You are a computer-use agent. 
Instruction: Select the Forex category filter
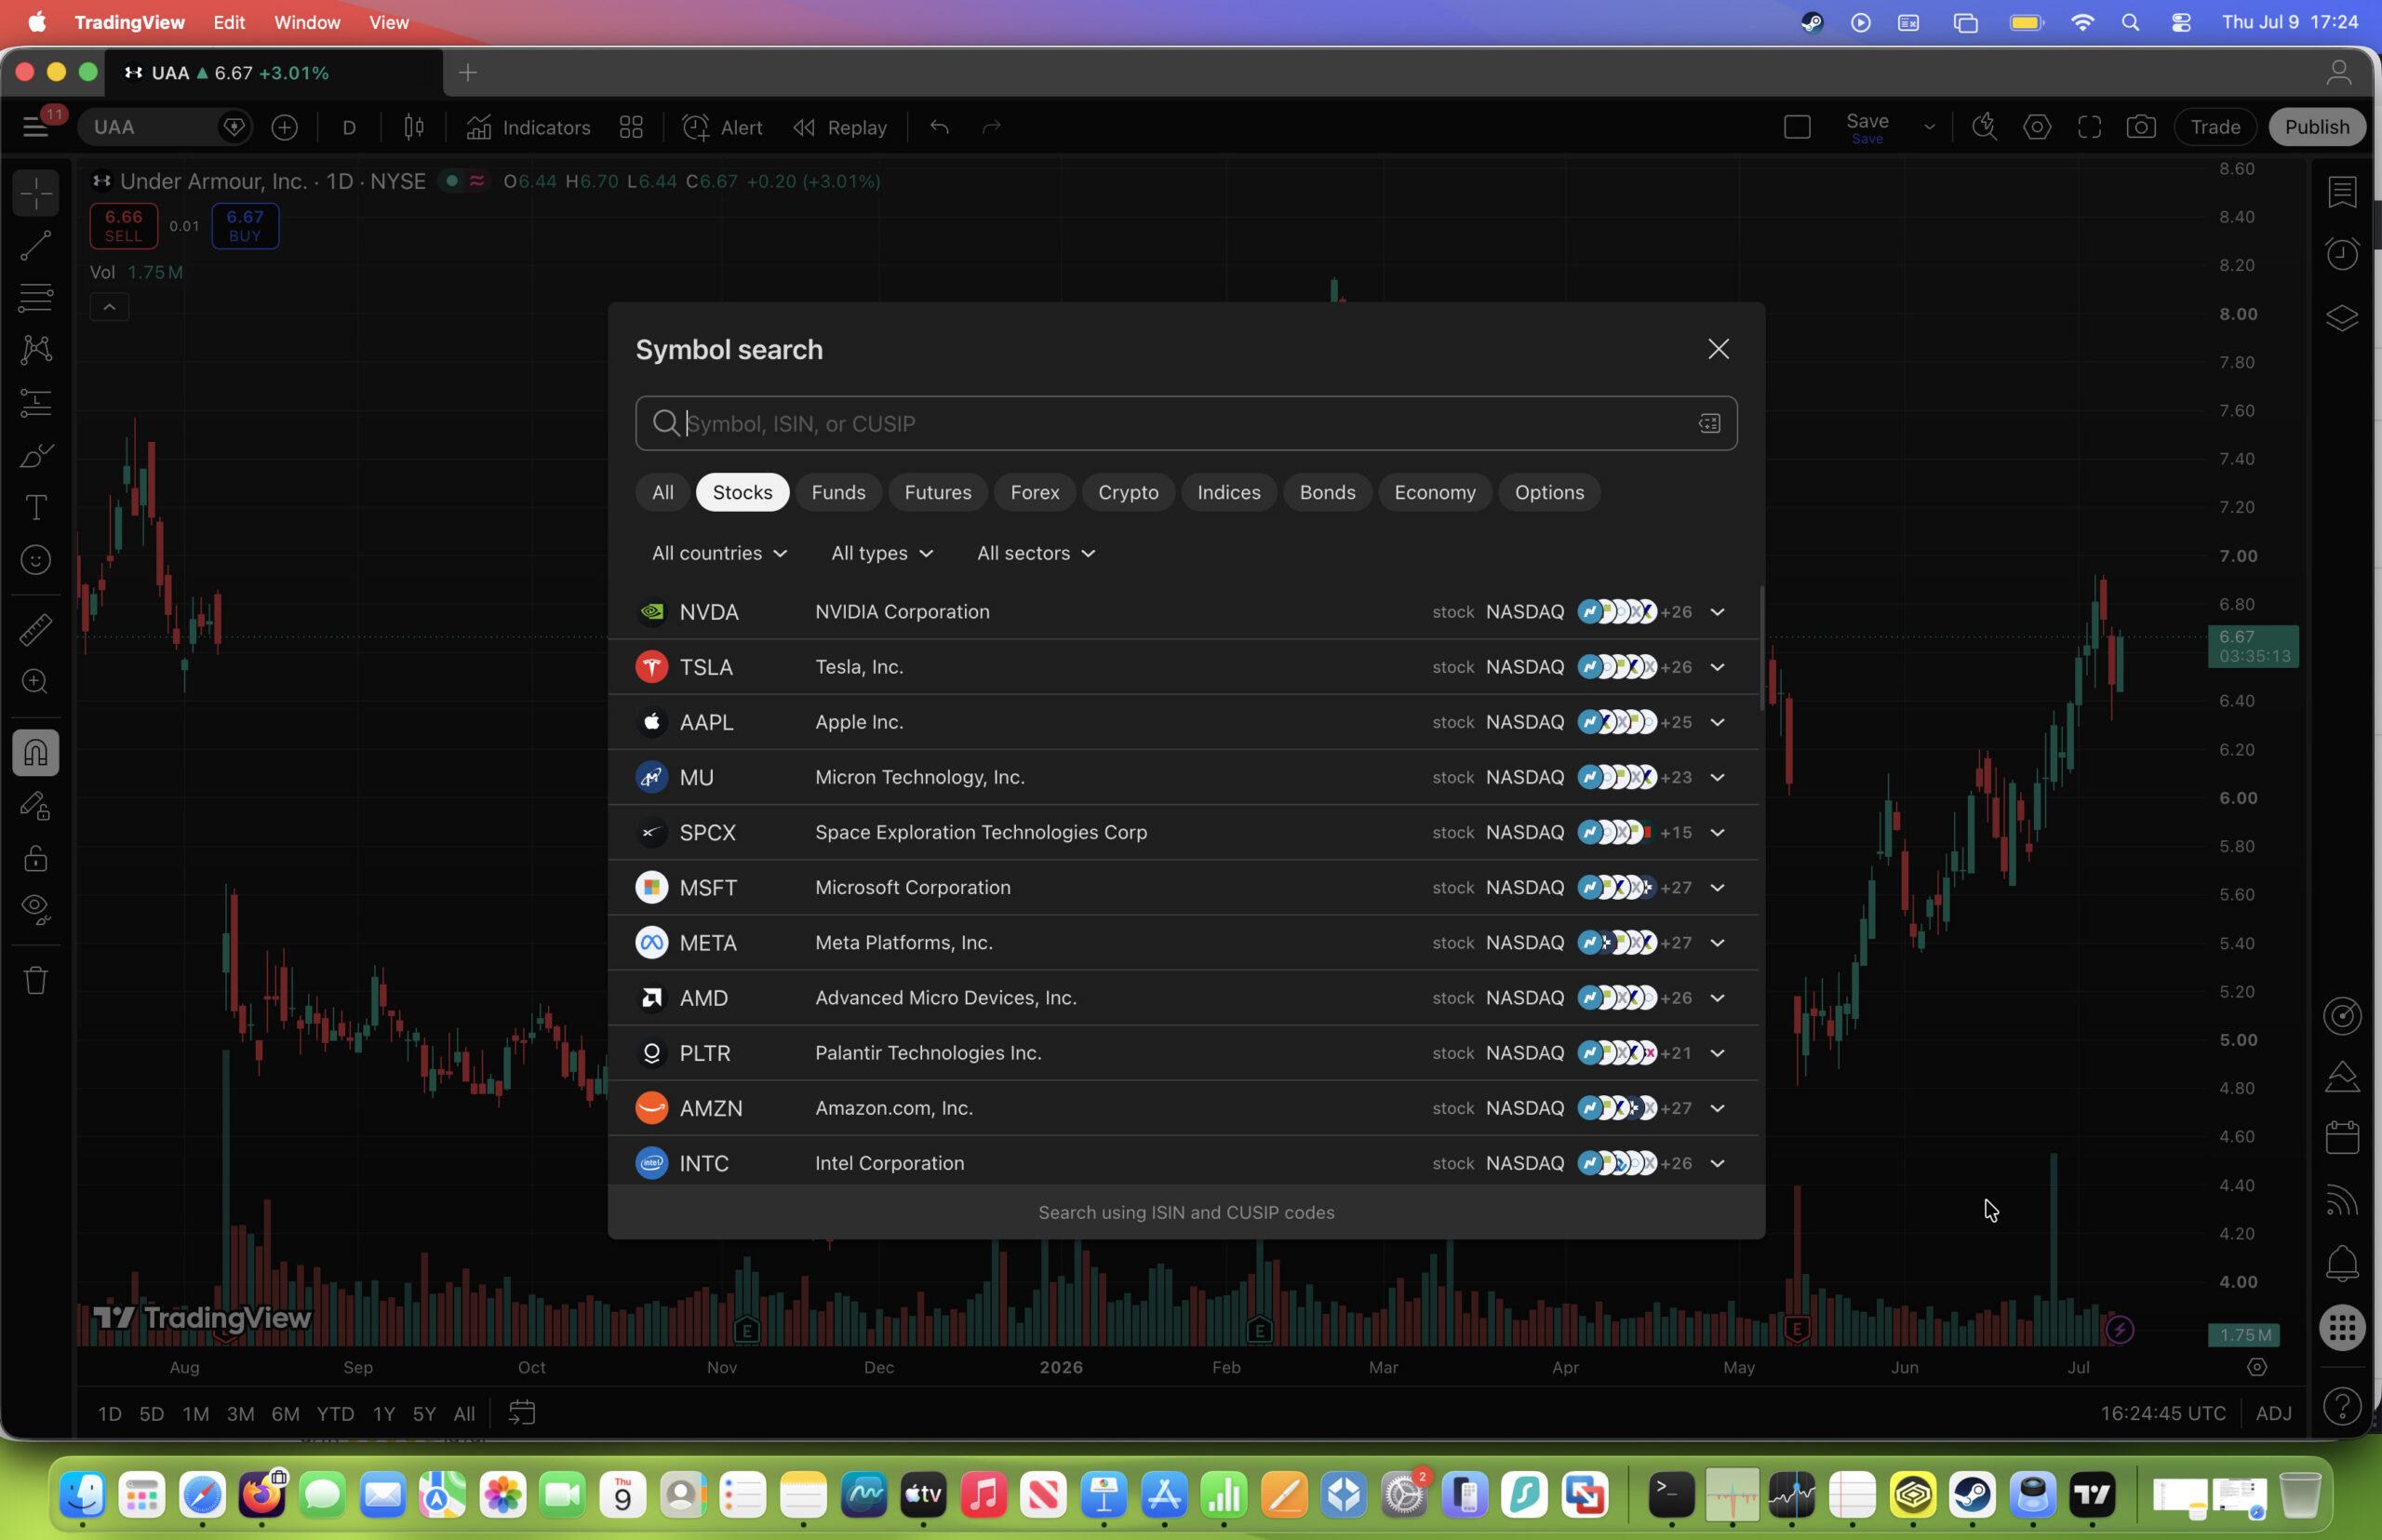click(1034, 492)
